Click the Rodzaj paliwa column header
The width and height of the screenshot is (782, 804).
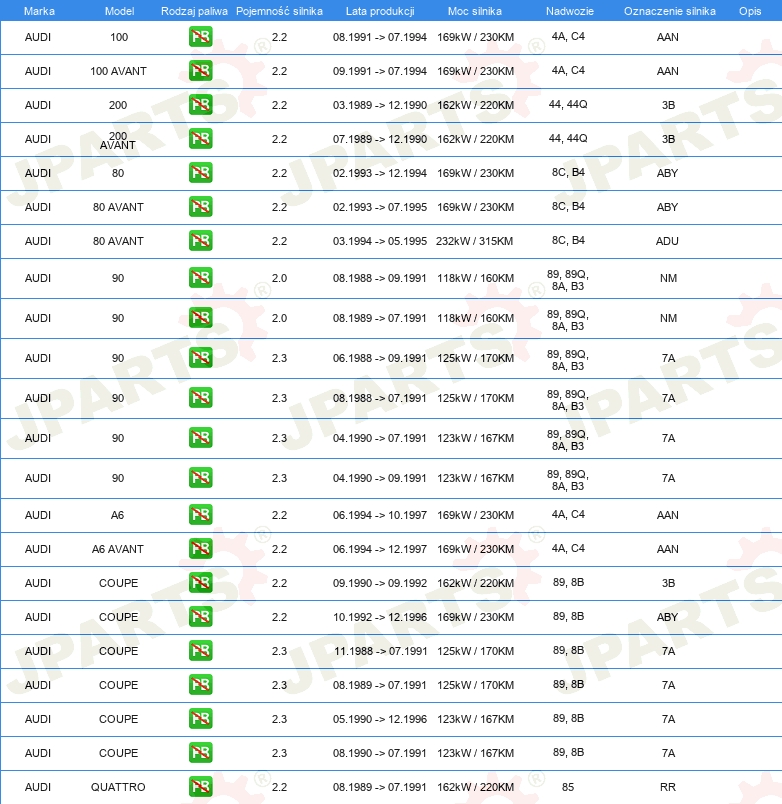click(x=194, y=10)
